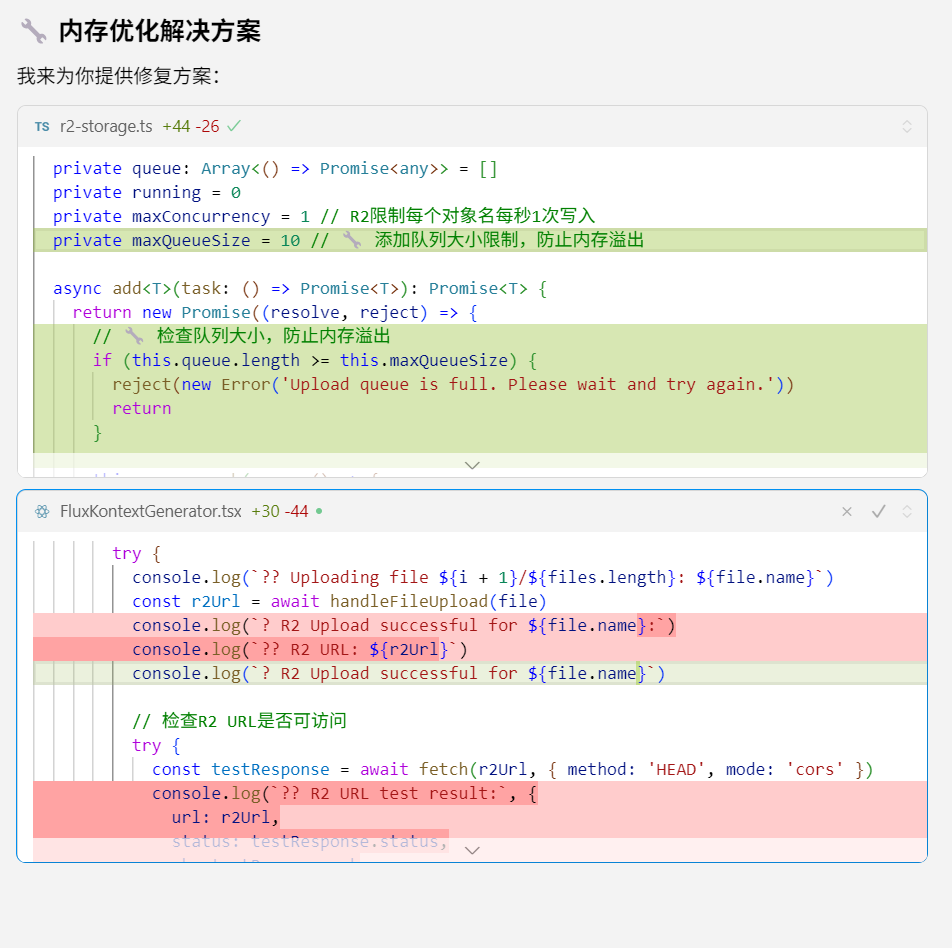Click the comment 检查R2 URL是否可访问

pos(240,721)
